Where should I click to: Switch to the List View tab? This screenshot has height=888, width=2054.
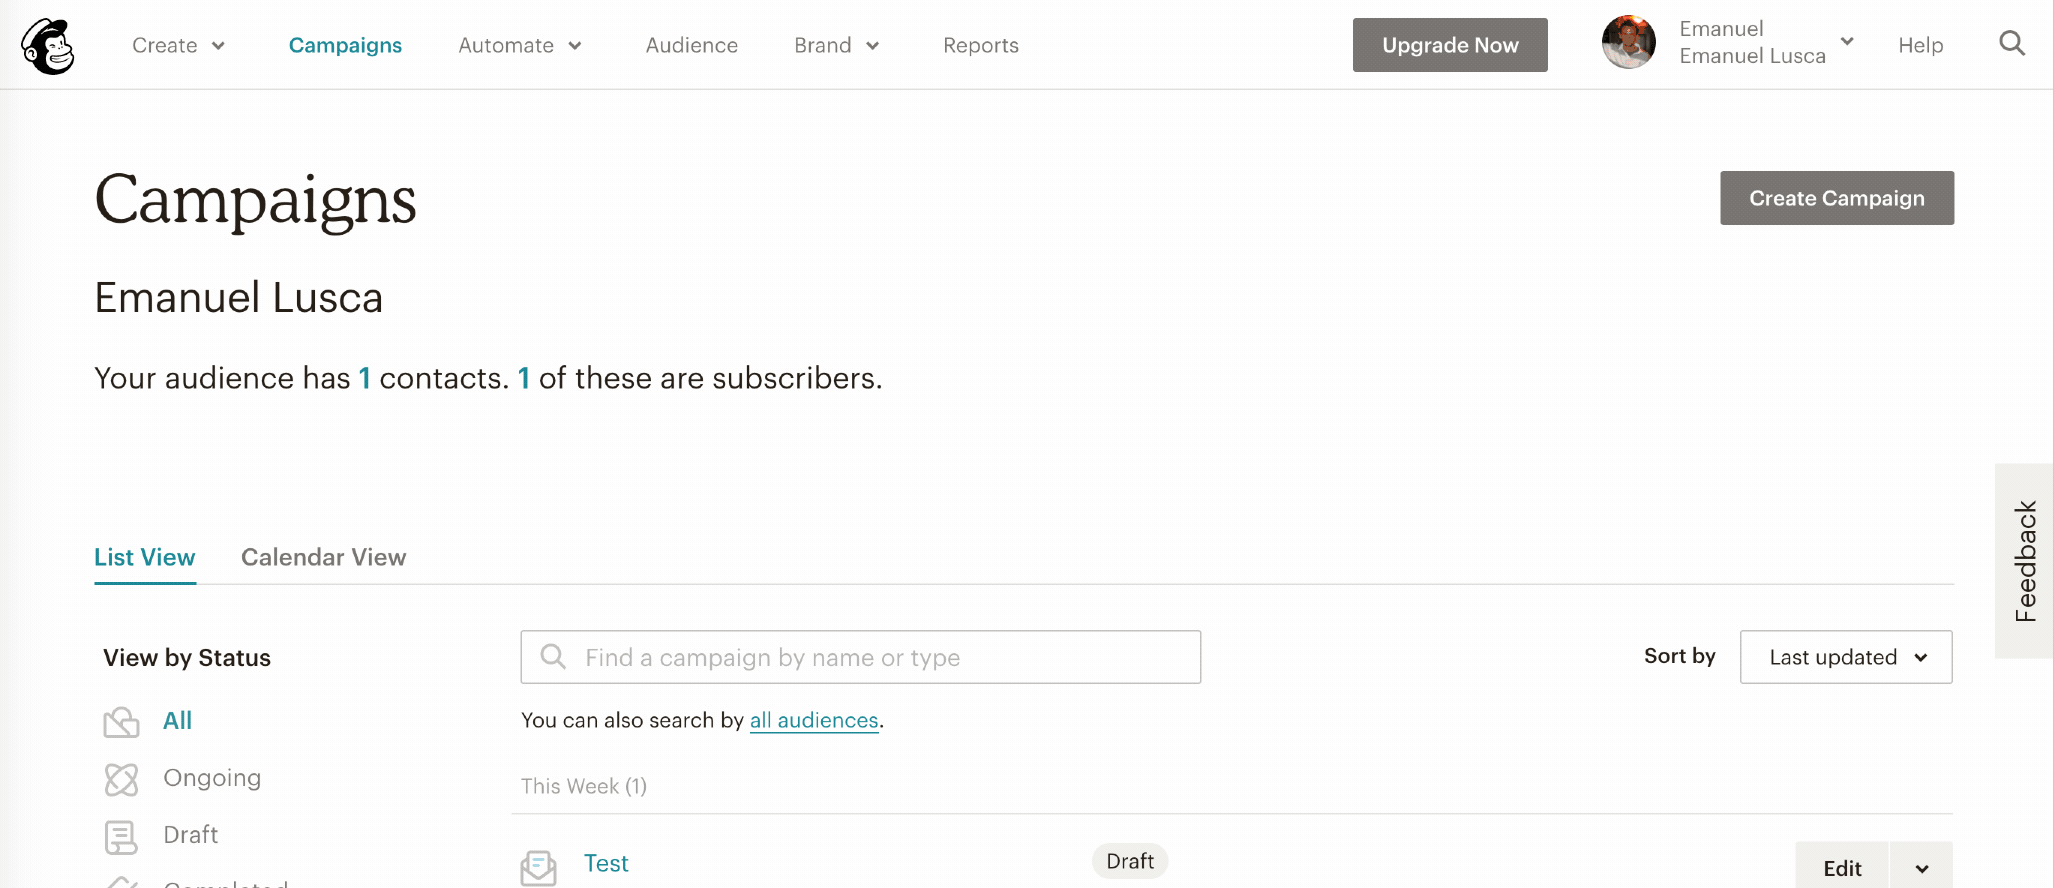pyautogui.click(x=145, y=557)
